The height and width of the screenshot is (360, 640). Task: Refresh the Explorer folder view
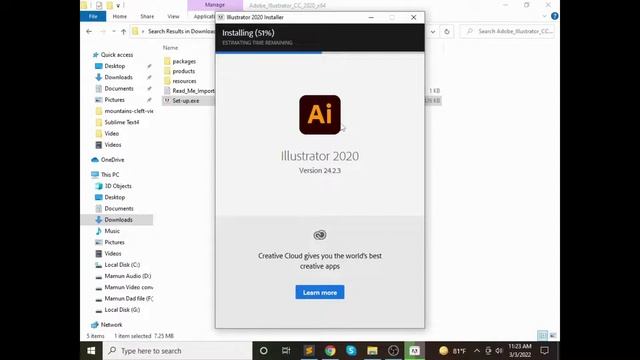click(x=447, y=31)
